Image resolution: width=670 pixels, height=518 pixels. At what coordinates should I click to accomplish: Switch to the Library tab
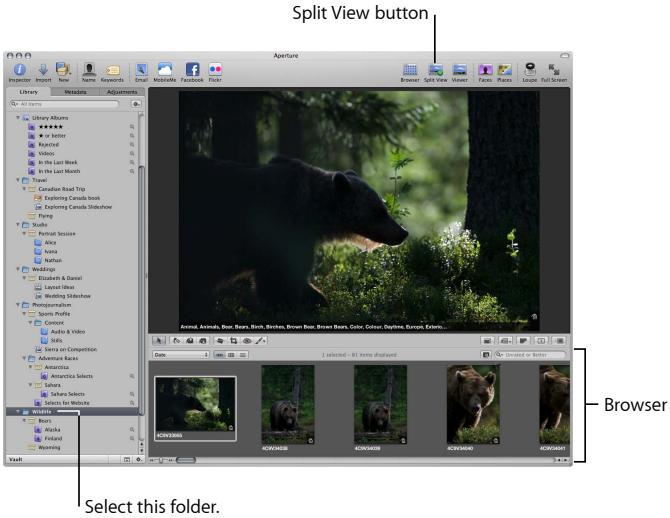[x=29, y=92]
